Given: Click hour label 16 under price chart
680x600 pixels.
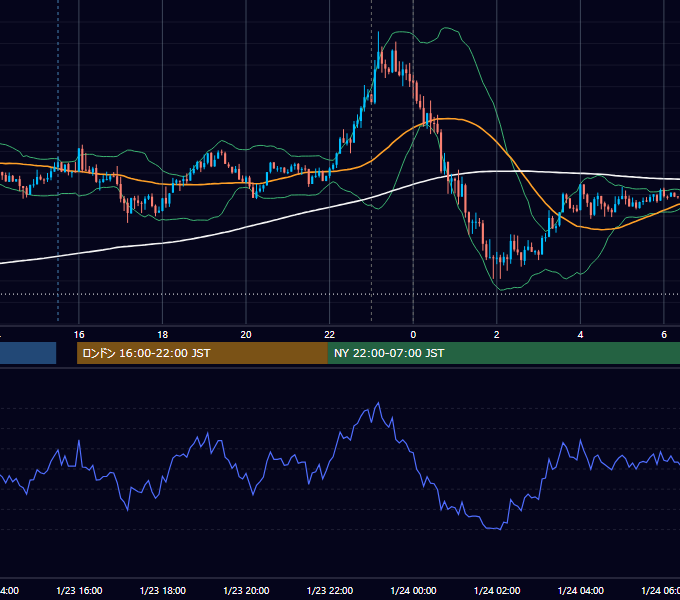Looking at the screenshot, I should pyautogui.click(x=79, y=335).
